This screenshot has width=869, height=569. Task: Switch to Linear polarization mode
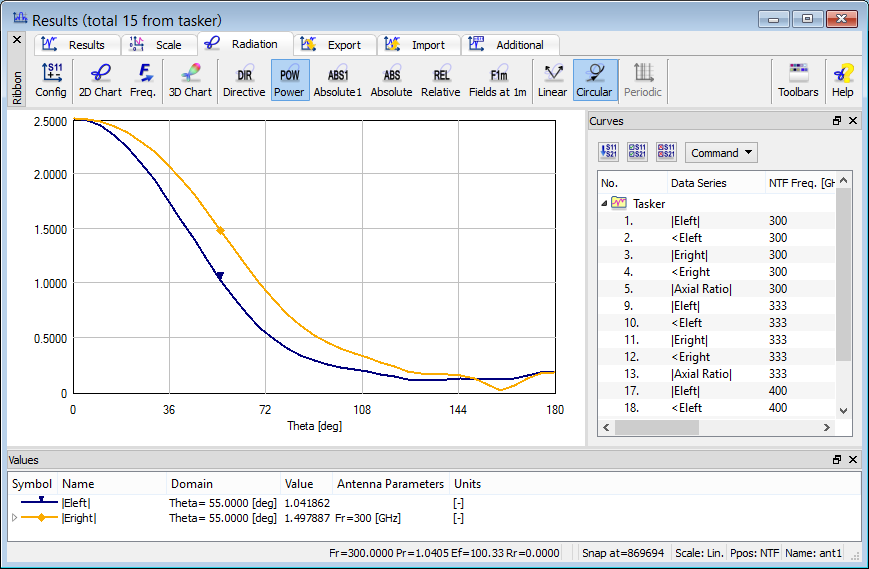(552, 80)
